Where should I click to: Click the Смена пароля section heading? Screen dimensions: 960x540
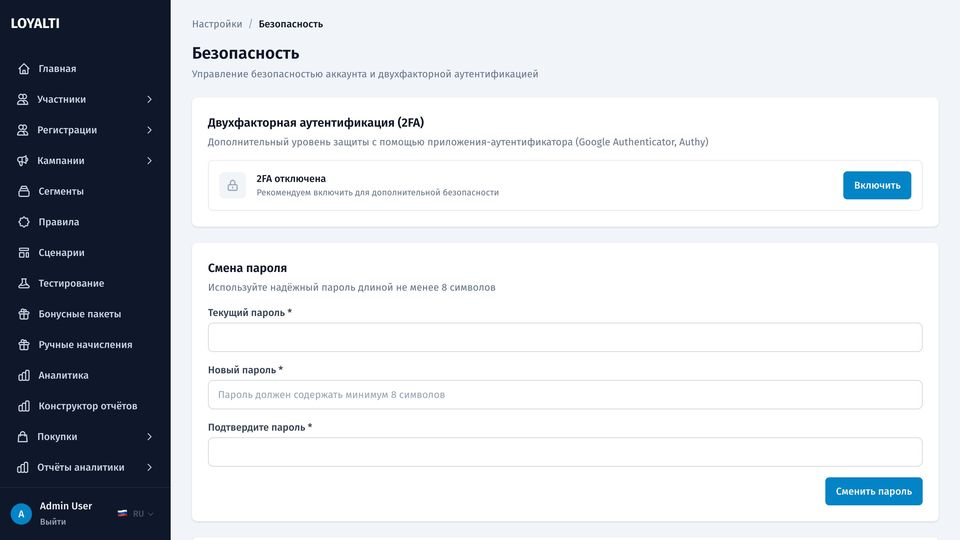(247, 268)
